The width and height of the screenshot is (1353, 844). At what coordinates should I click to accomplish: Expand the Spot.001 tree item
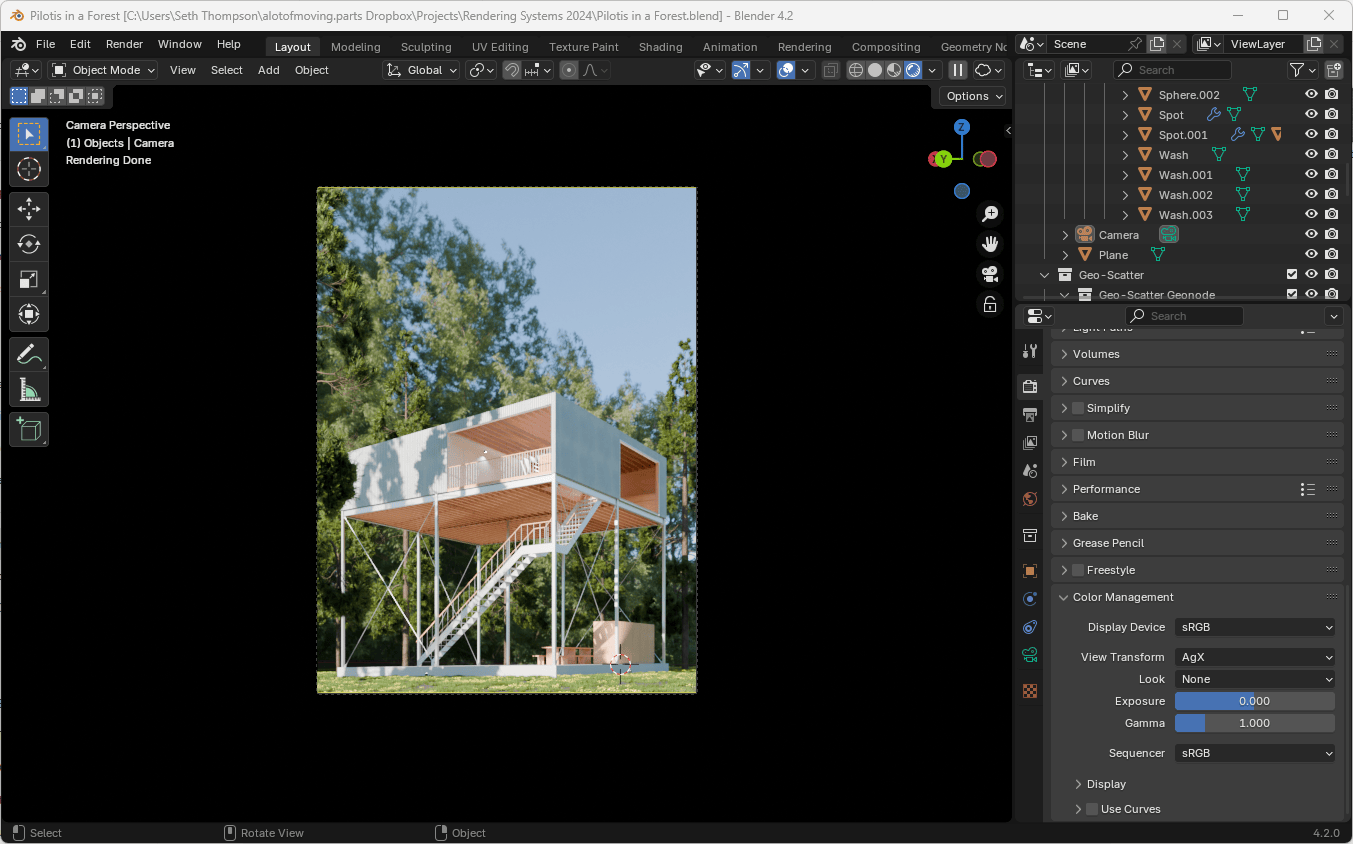coord(1125,134)
